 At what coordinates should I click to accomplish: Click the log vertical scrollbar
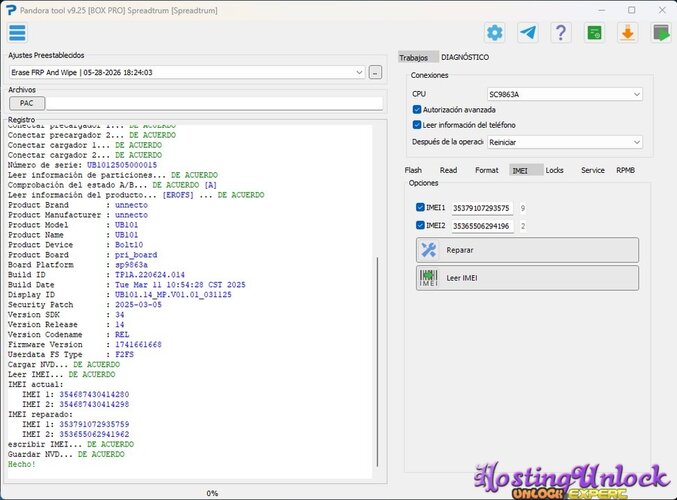pyautogui.click(x=377, y=362)
